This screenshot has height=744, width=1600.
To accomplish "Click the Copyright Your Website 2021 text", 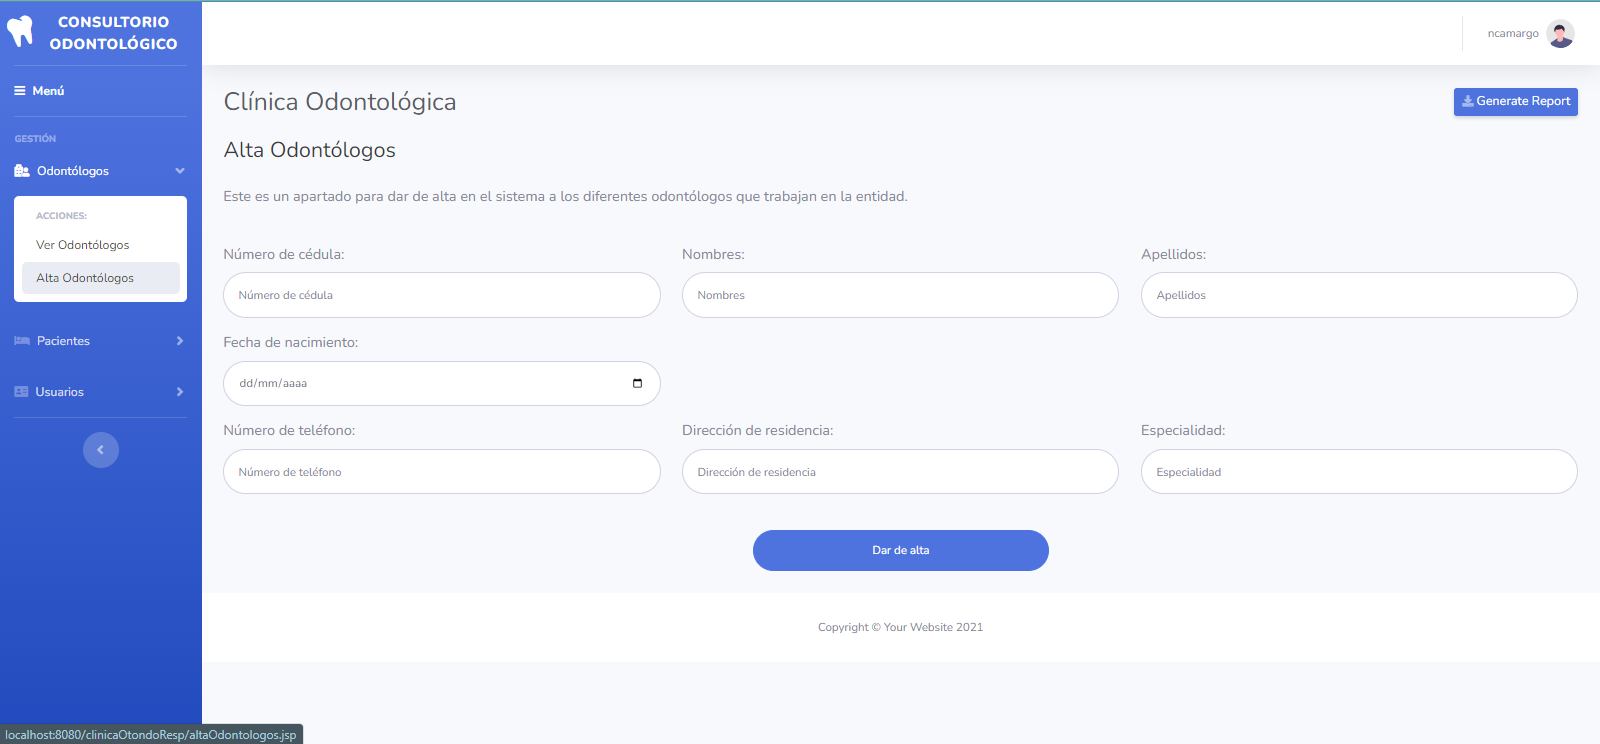I will click(x=900, y=627).
